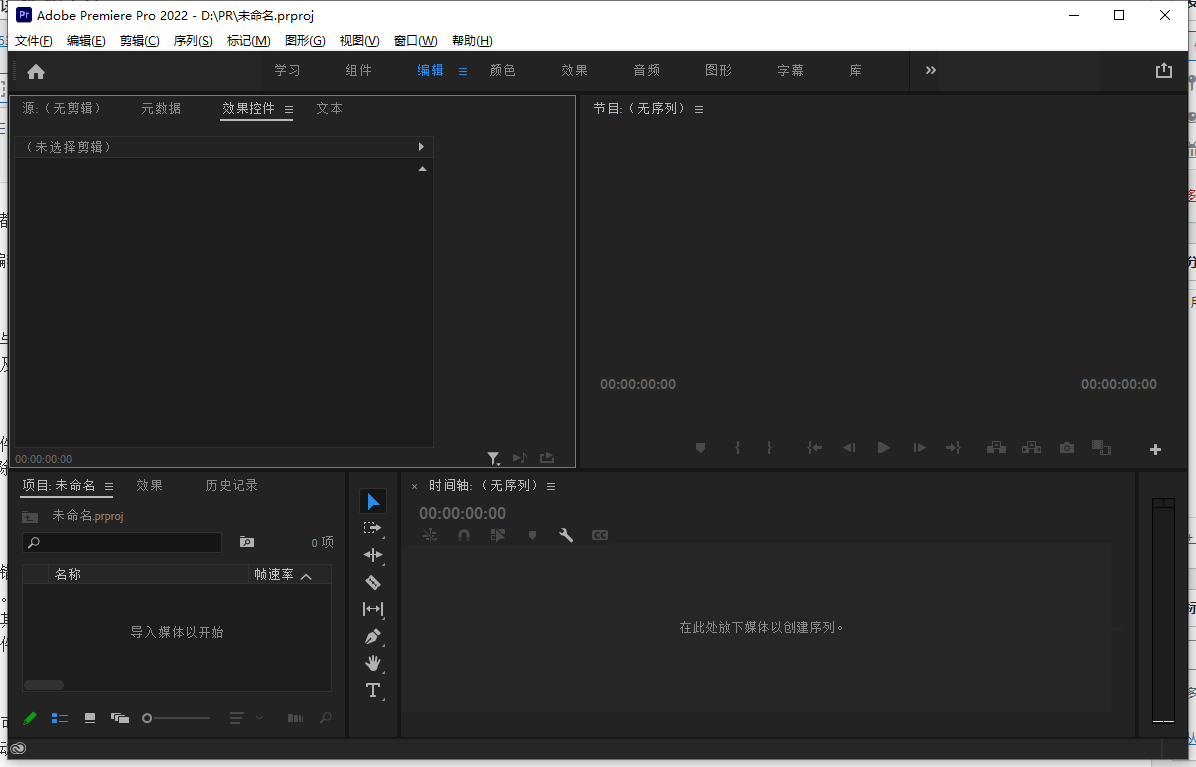Click Creative Cloud icon in status bar

18,749
